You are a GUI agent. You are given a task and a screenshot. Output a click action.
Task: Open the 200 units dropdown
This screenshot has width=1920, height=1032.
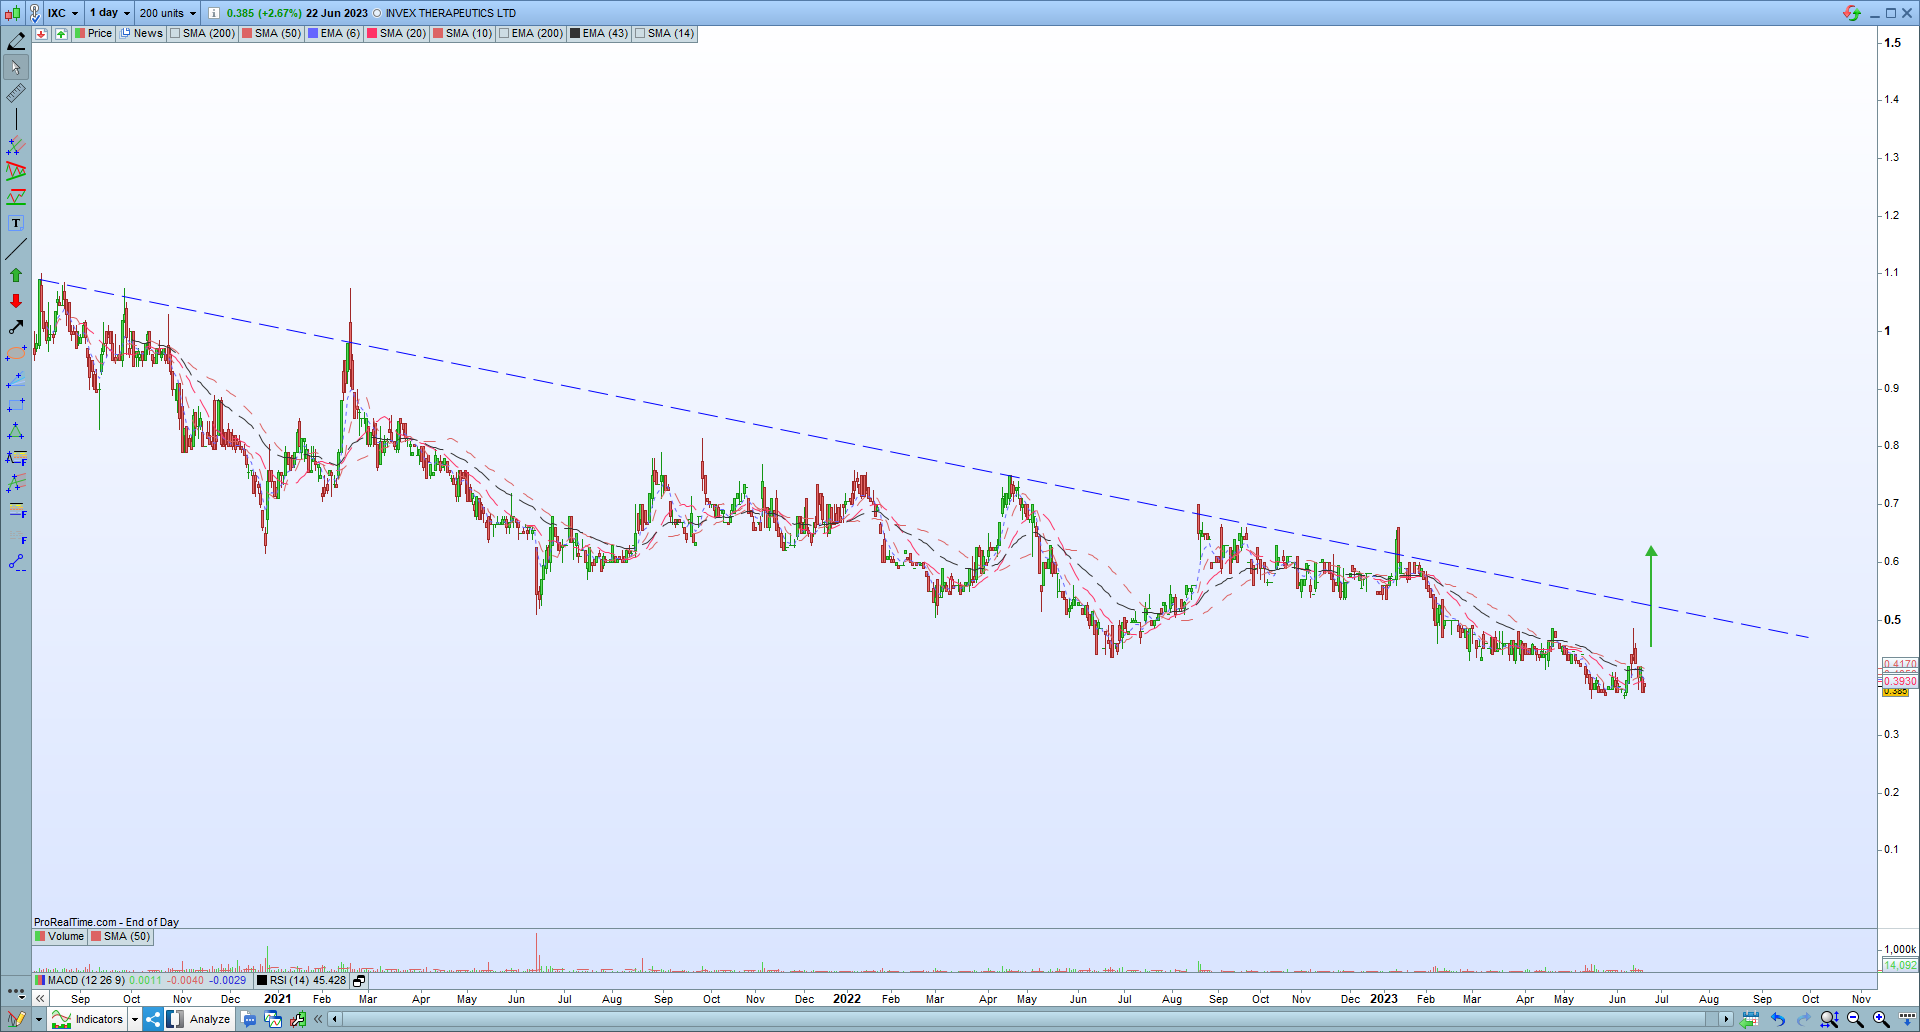tap(167, 13)
